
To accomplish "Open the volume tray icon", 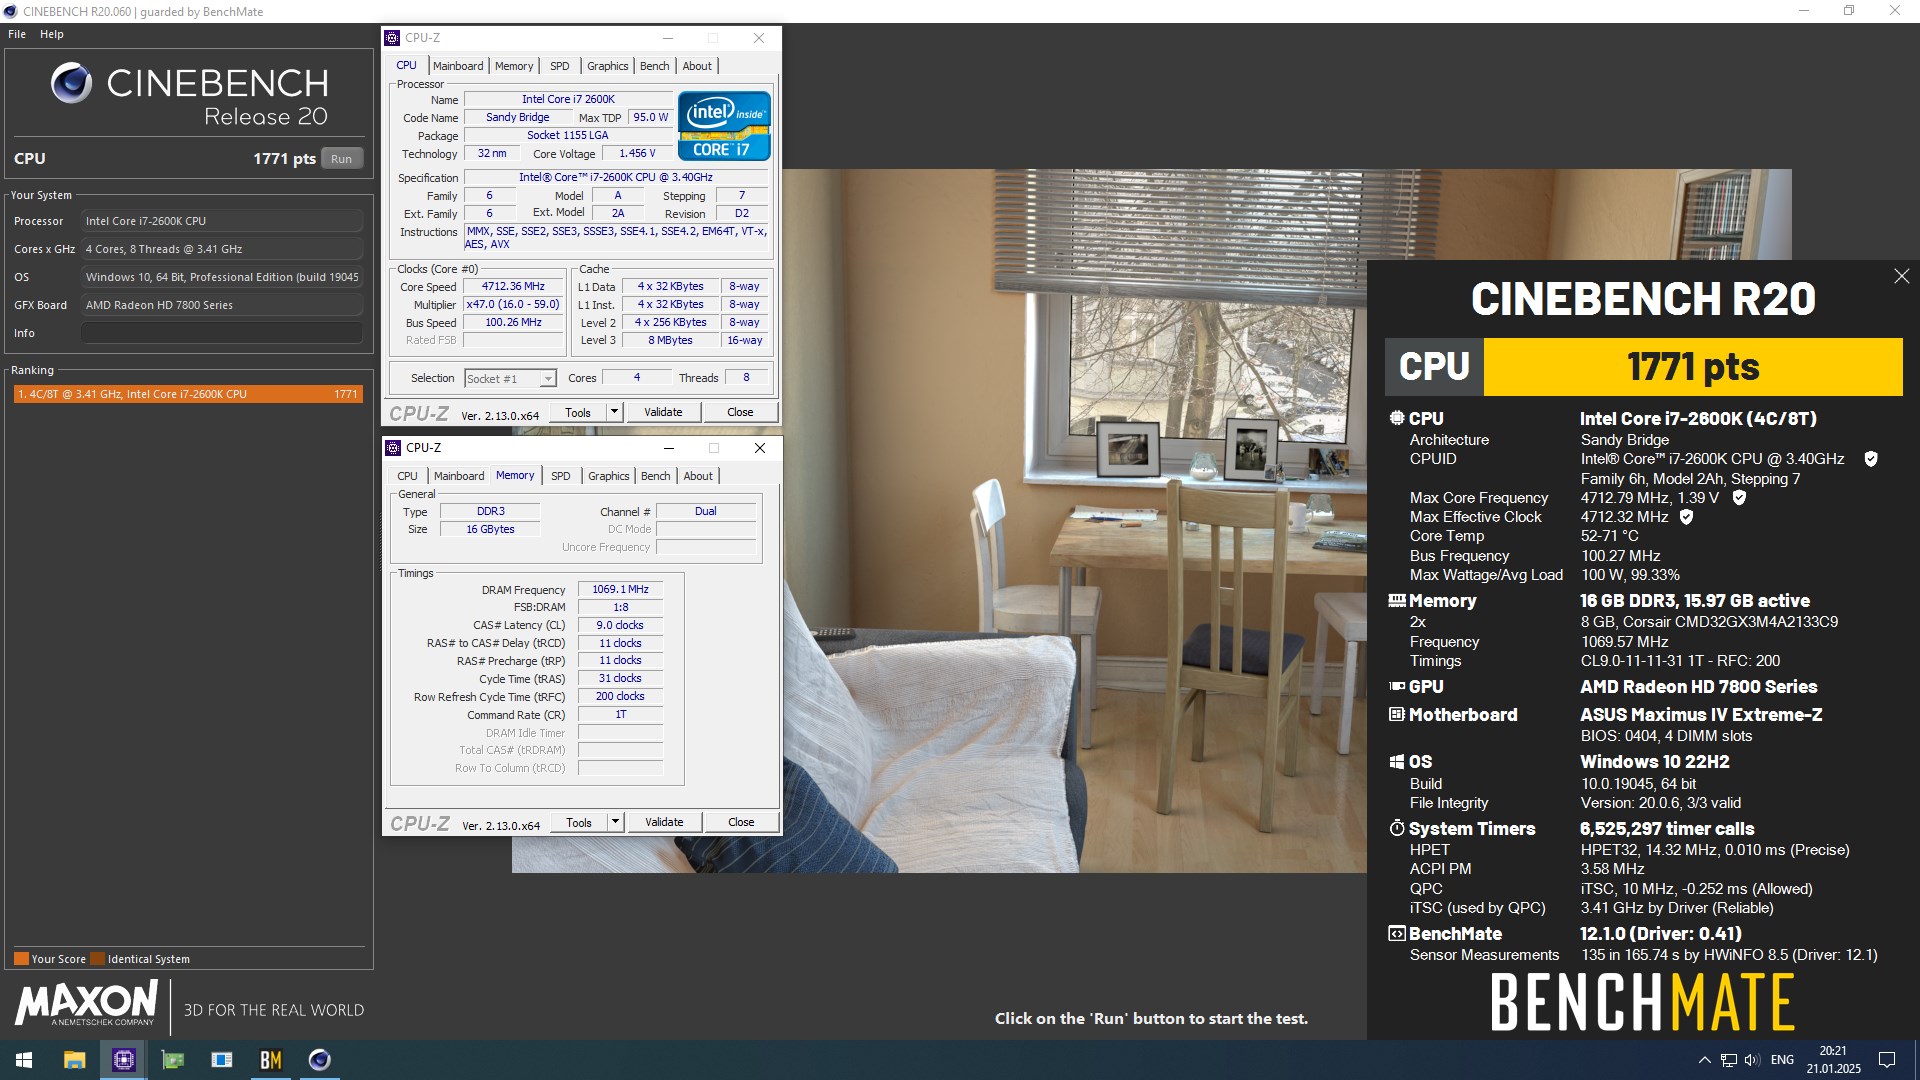I will point(1751,1060).
